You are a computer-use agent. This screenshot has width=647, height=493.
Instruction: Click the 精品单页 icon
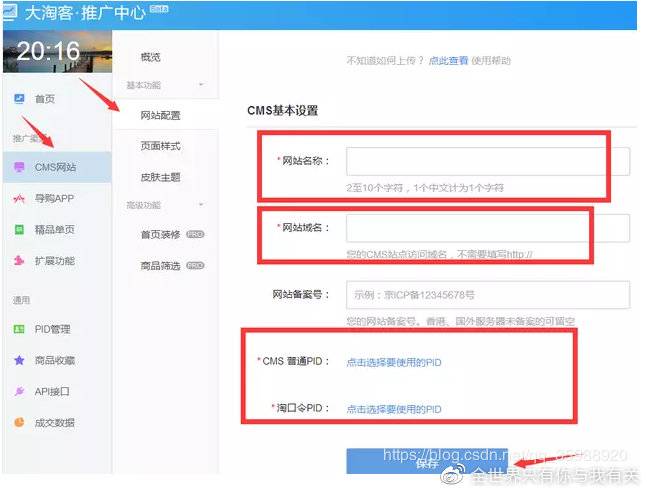(x=19, y=229)
